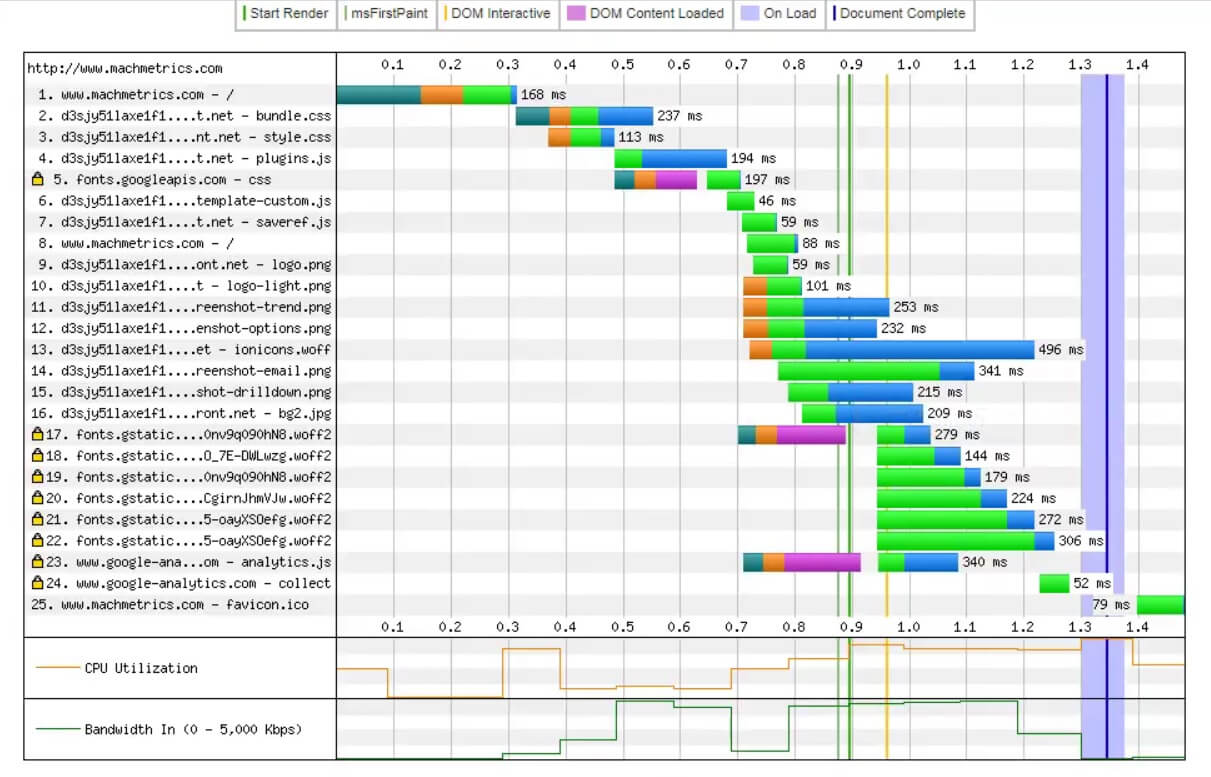Screen dimensions: 1211x777
Task: Click the lock icon on request 23 analytics.js
Action: pyautogui.click(x=37, y=562)
